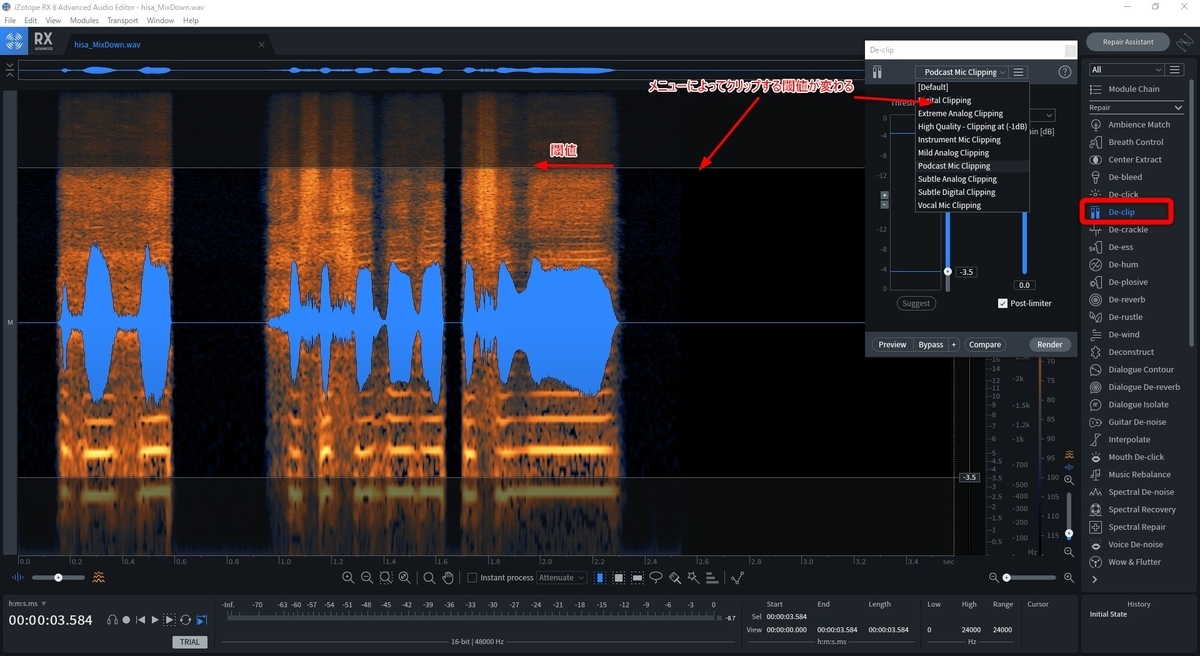Image resolution: width=1200 pixels, height=656 pixels.
Task: Open the Attenuate mode dropdown
Action: pyautogui.click(x=562, y=578)
